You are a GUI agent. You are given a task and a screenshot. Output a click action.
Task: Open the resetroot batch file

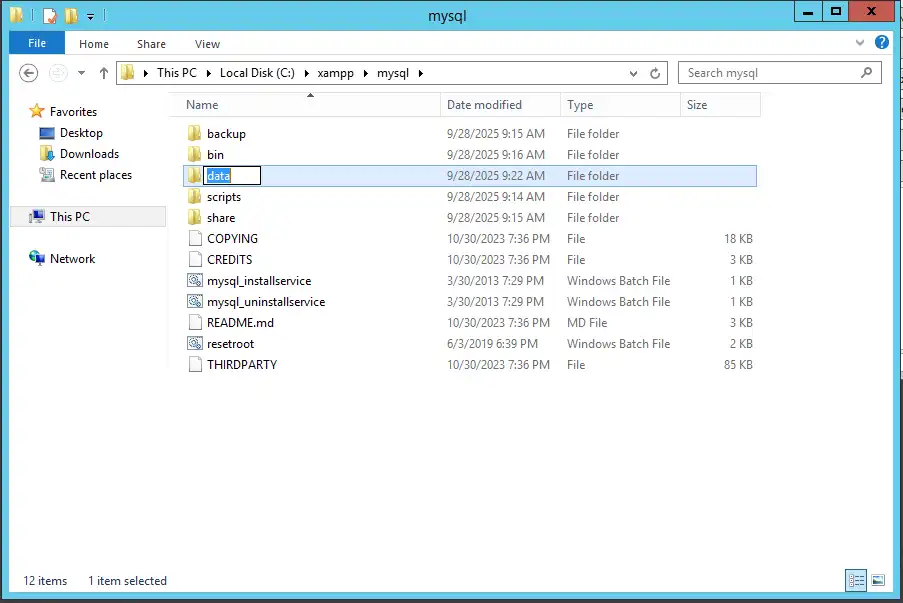pyautogui.click(x=232, y=343)
